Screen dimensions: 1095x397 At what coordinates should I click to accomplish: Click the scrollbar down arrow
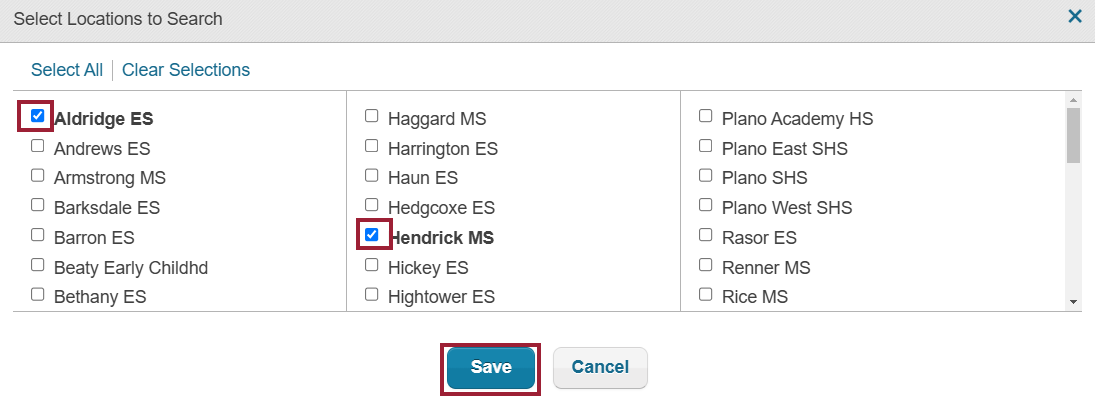click(1073, 302)
